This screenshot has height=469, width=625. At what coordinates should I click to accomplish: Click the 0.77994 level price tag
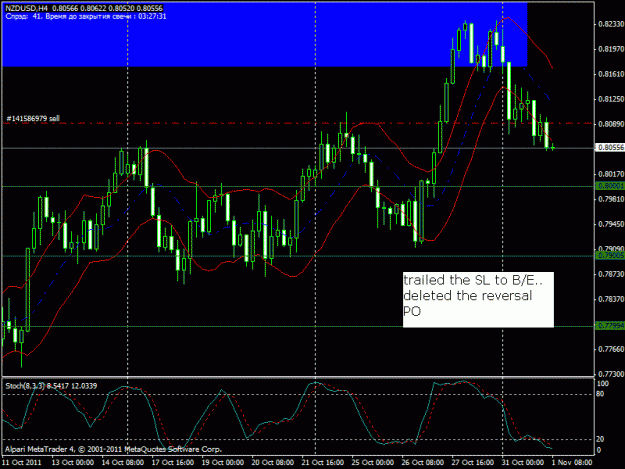[610, 326]
